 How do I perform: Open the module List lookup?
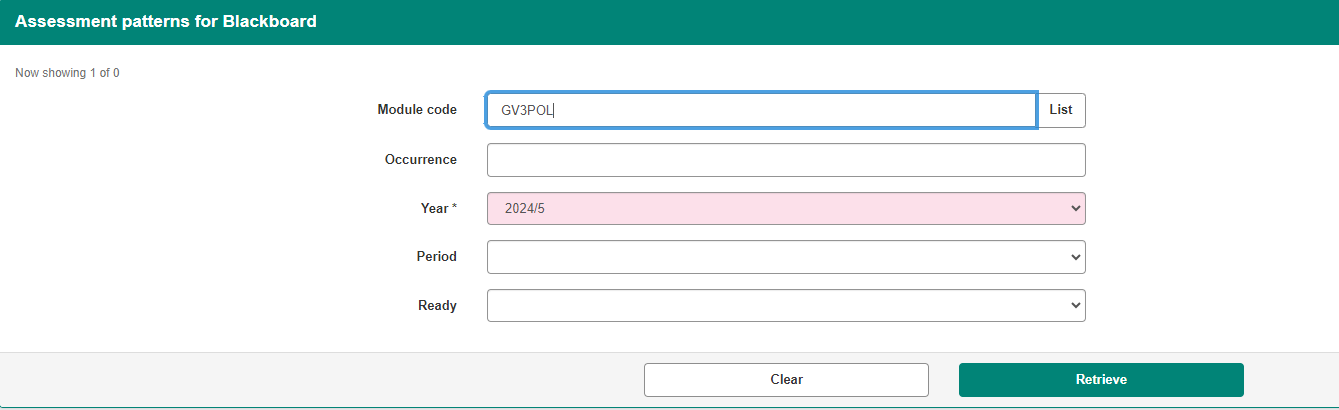pyautogui.click(x=1061, y=110)
